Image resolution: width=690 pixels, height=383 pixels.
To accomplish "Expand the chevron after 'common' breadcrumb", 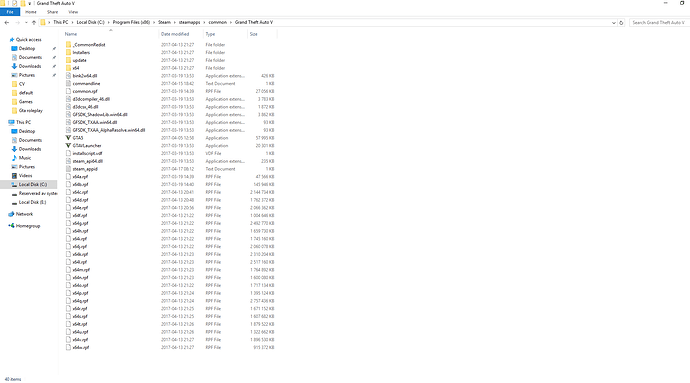I will 231,22.
